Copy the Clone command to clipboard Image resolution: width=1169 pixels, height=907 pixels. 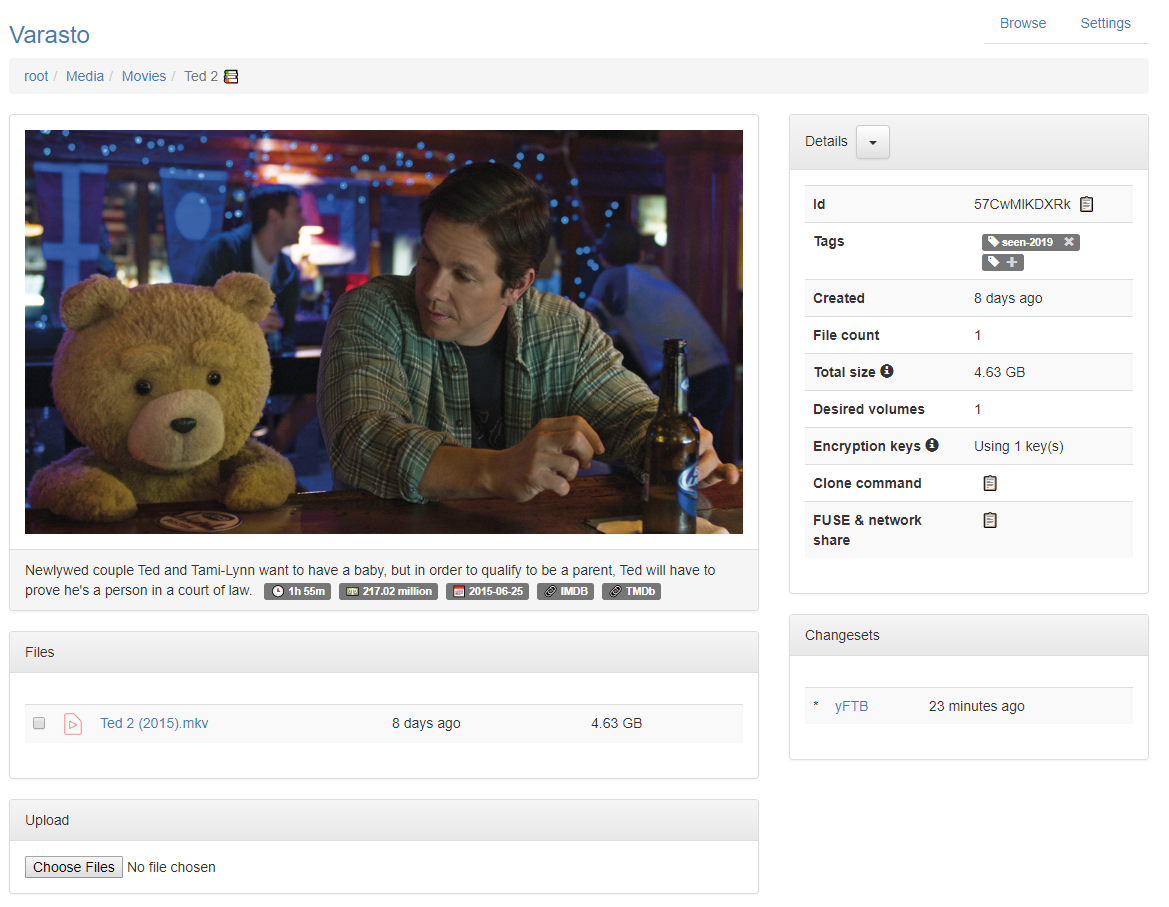[x=990, y=483]
